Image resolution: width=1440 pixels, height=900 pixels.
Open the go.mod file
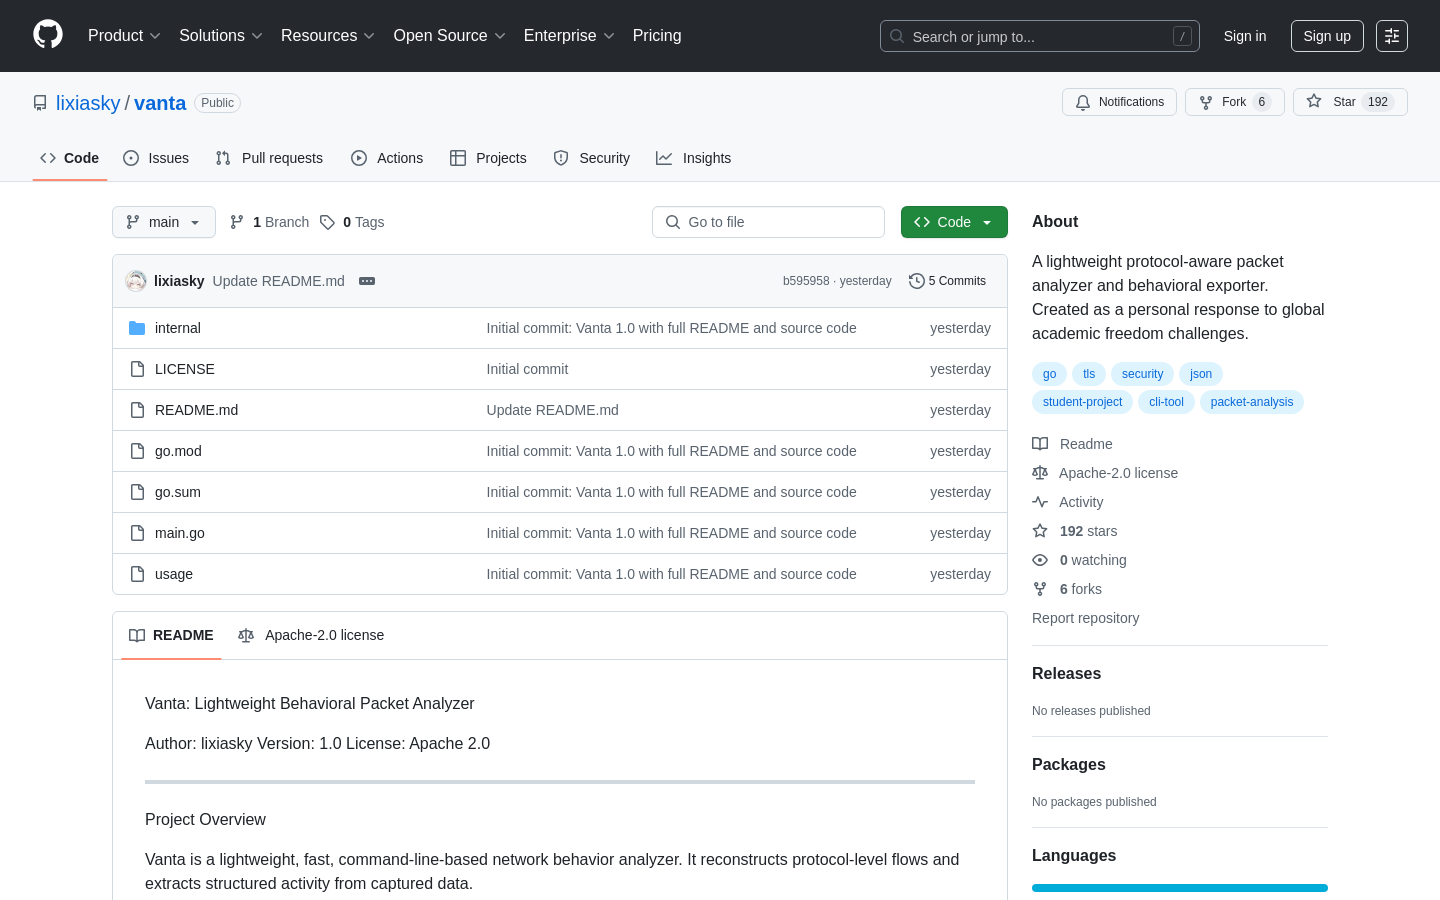point(178,451)
